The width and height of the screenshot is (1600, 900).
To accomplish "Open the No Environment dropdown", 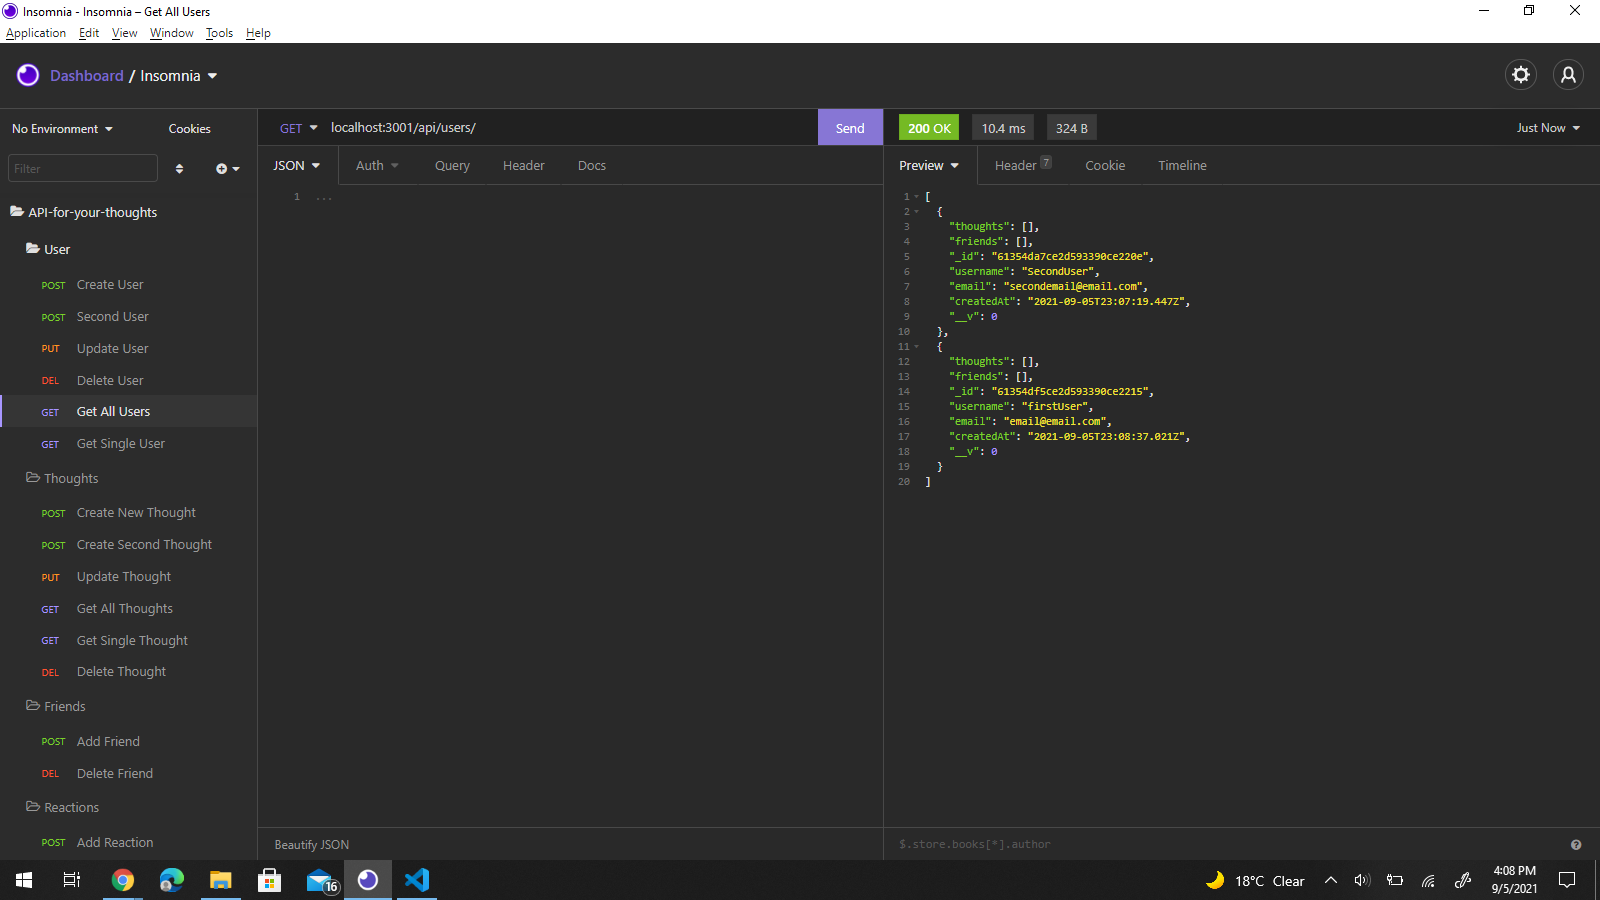I will [x=60, y=128].
